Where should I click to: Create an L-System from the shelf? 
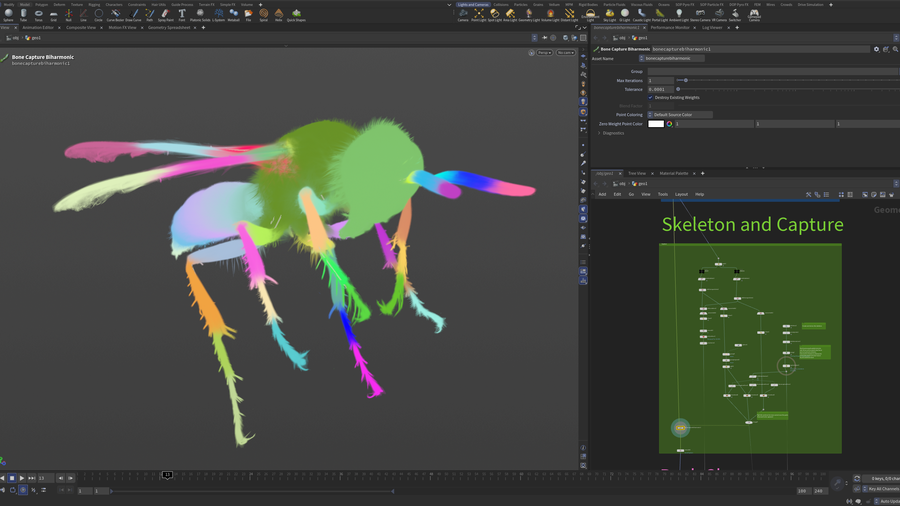click(219, 14)
